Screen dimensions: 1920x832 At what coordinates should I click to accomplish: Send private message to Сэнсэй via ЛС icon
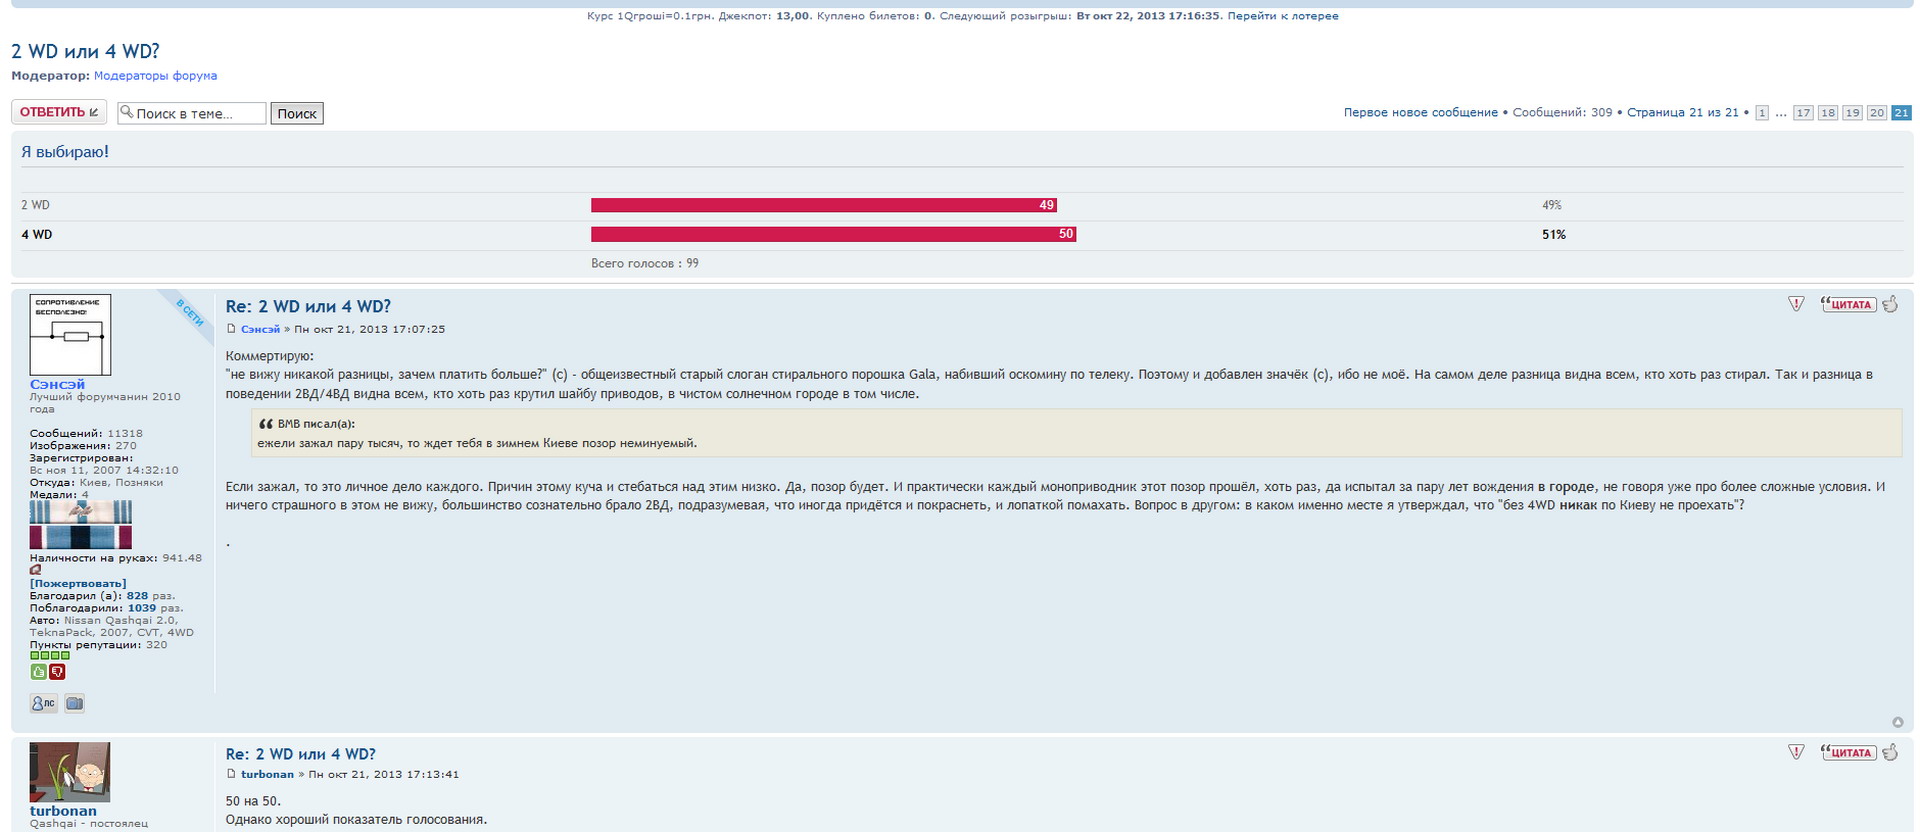(x=44, y=704)
